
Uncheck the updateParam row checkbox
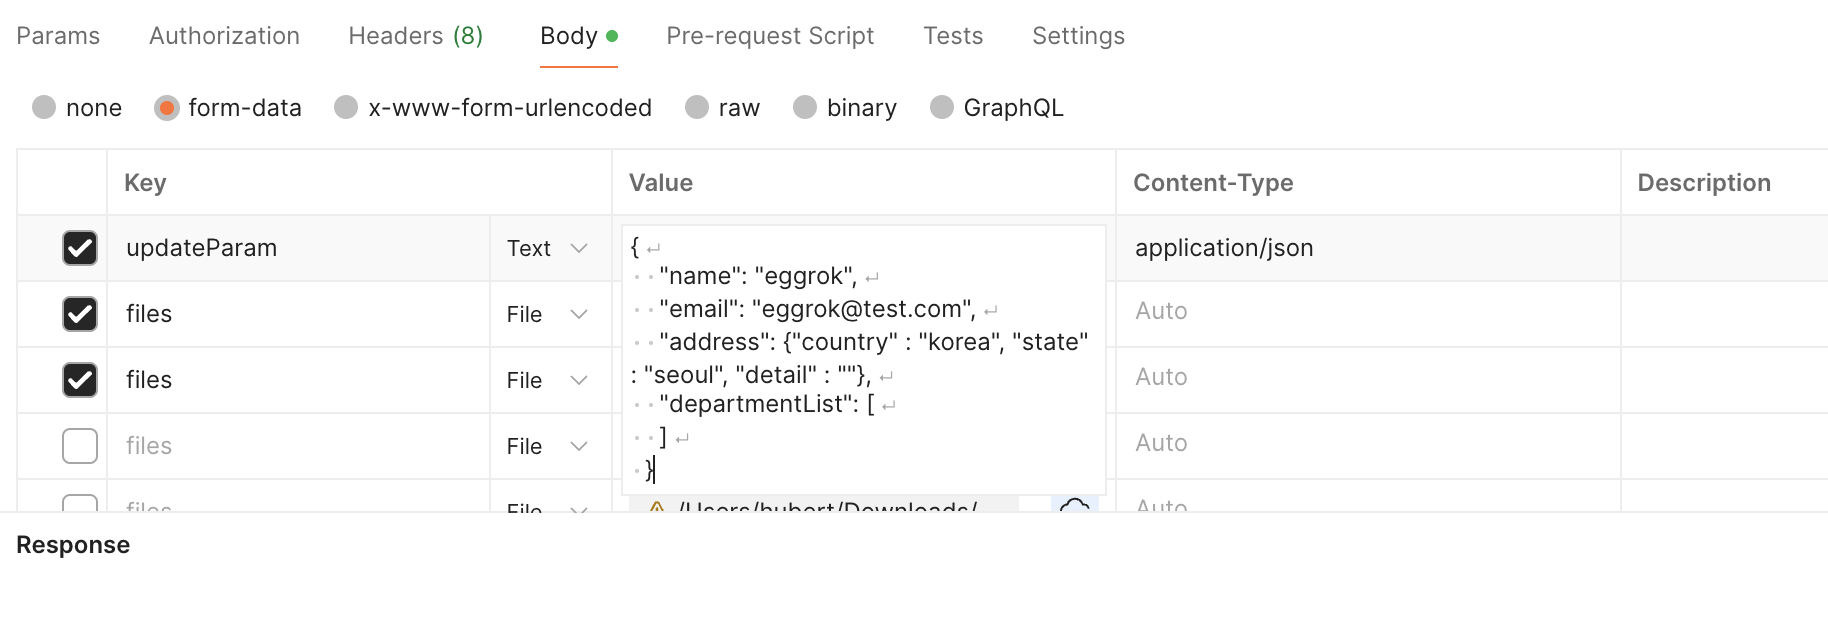pos(80,248)
